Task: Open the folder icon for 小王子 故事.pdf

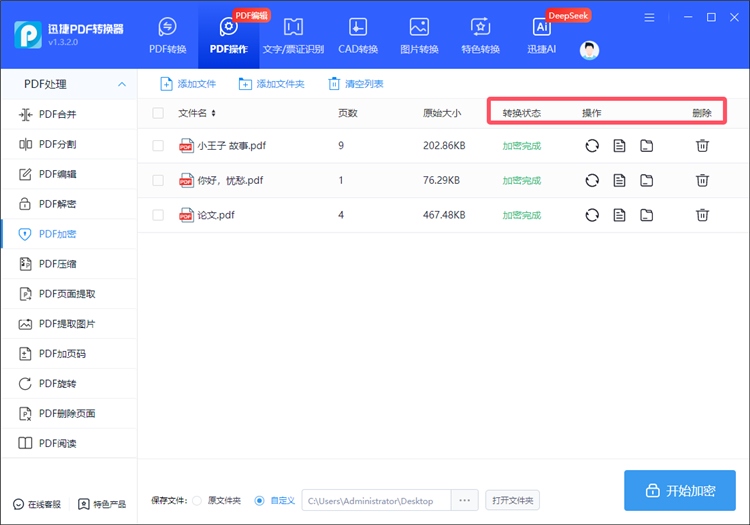Action: click(x=647, y=145)
